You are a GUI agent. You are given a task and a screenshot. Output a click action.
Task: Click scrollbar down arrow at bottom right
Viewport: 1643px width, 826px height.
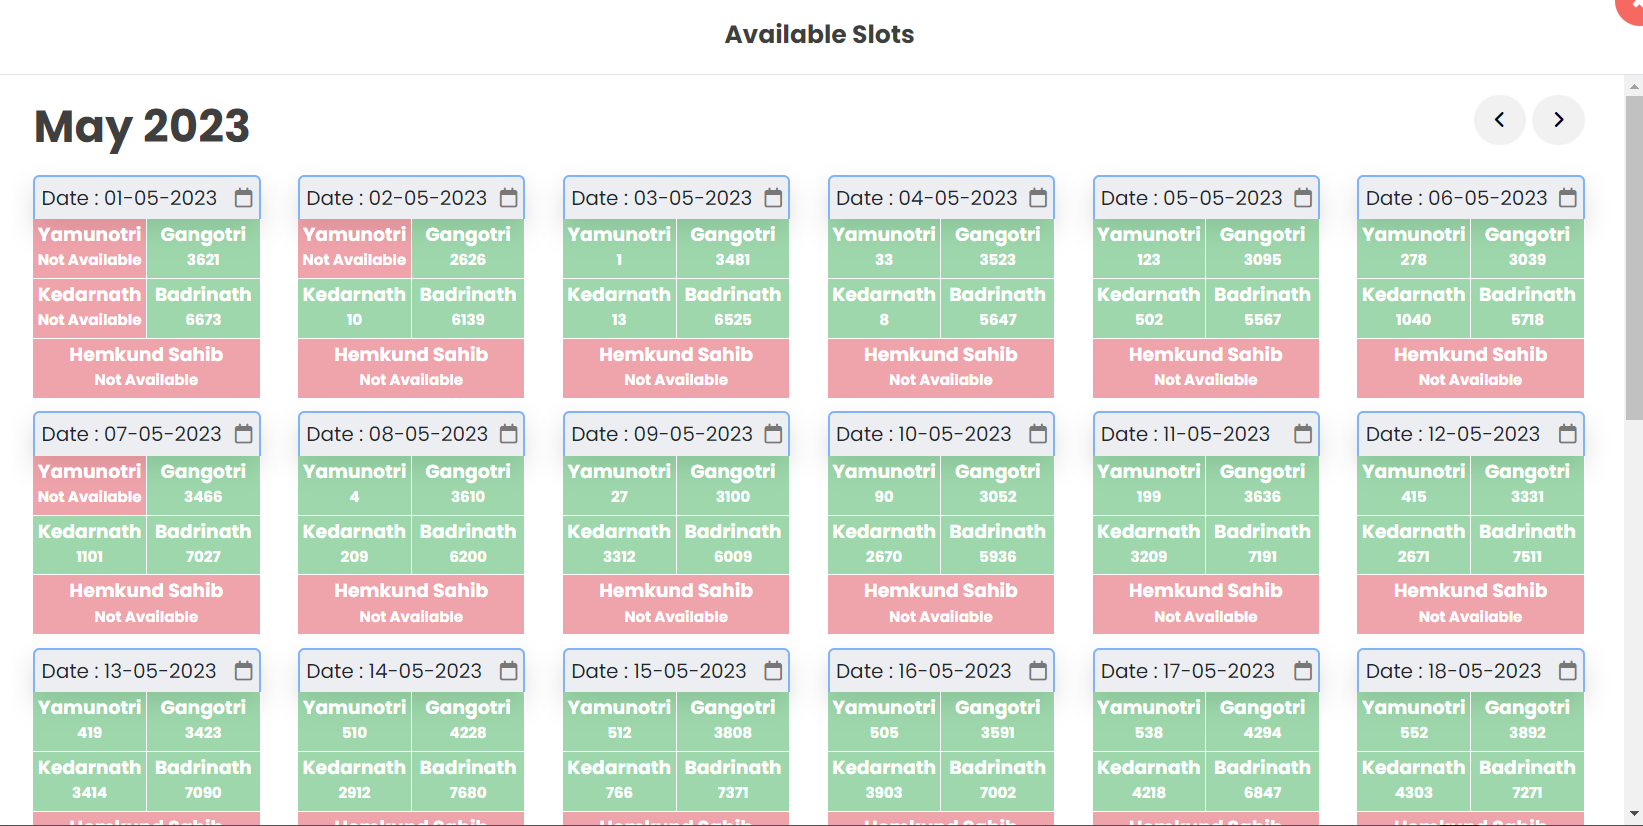[x=1634, y=814]
